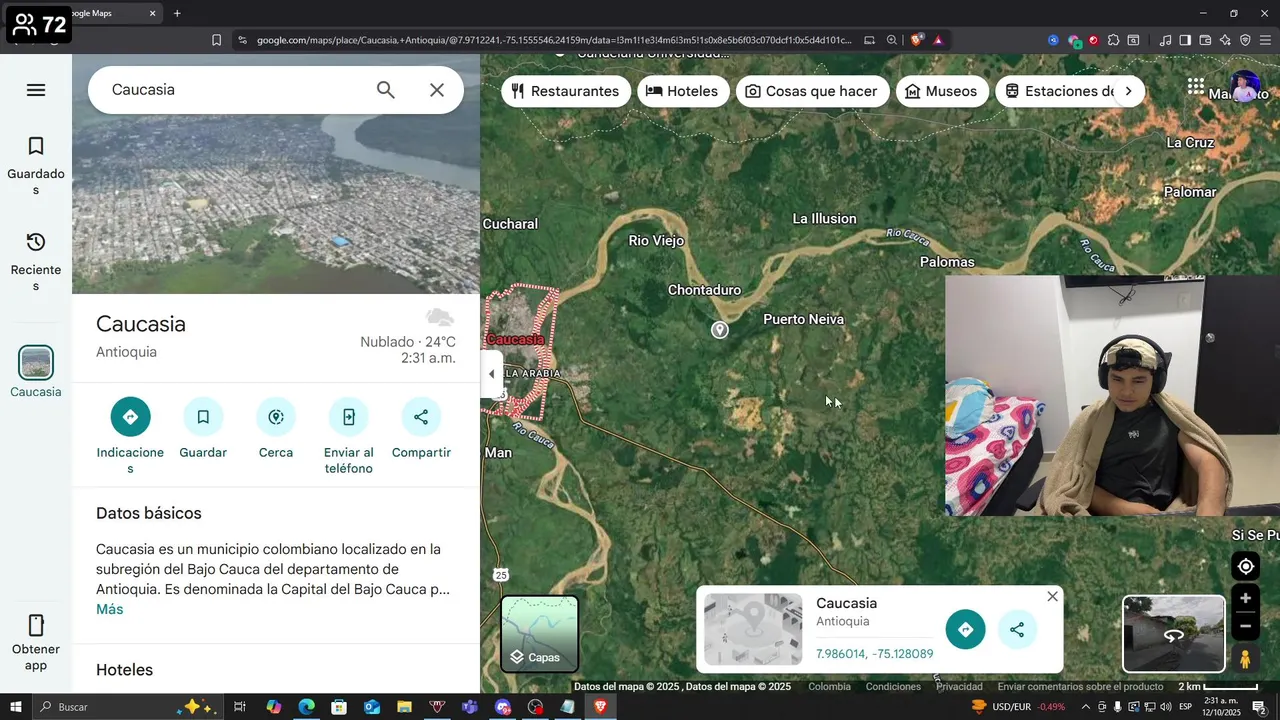Select the Cosas que hacer chip
Viewport: 1280px width, 720px height.
[x=813, y=91]
